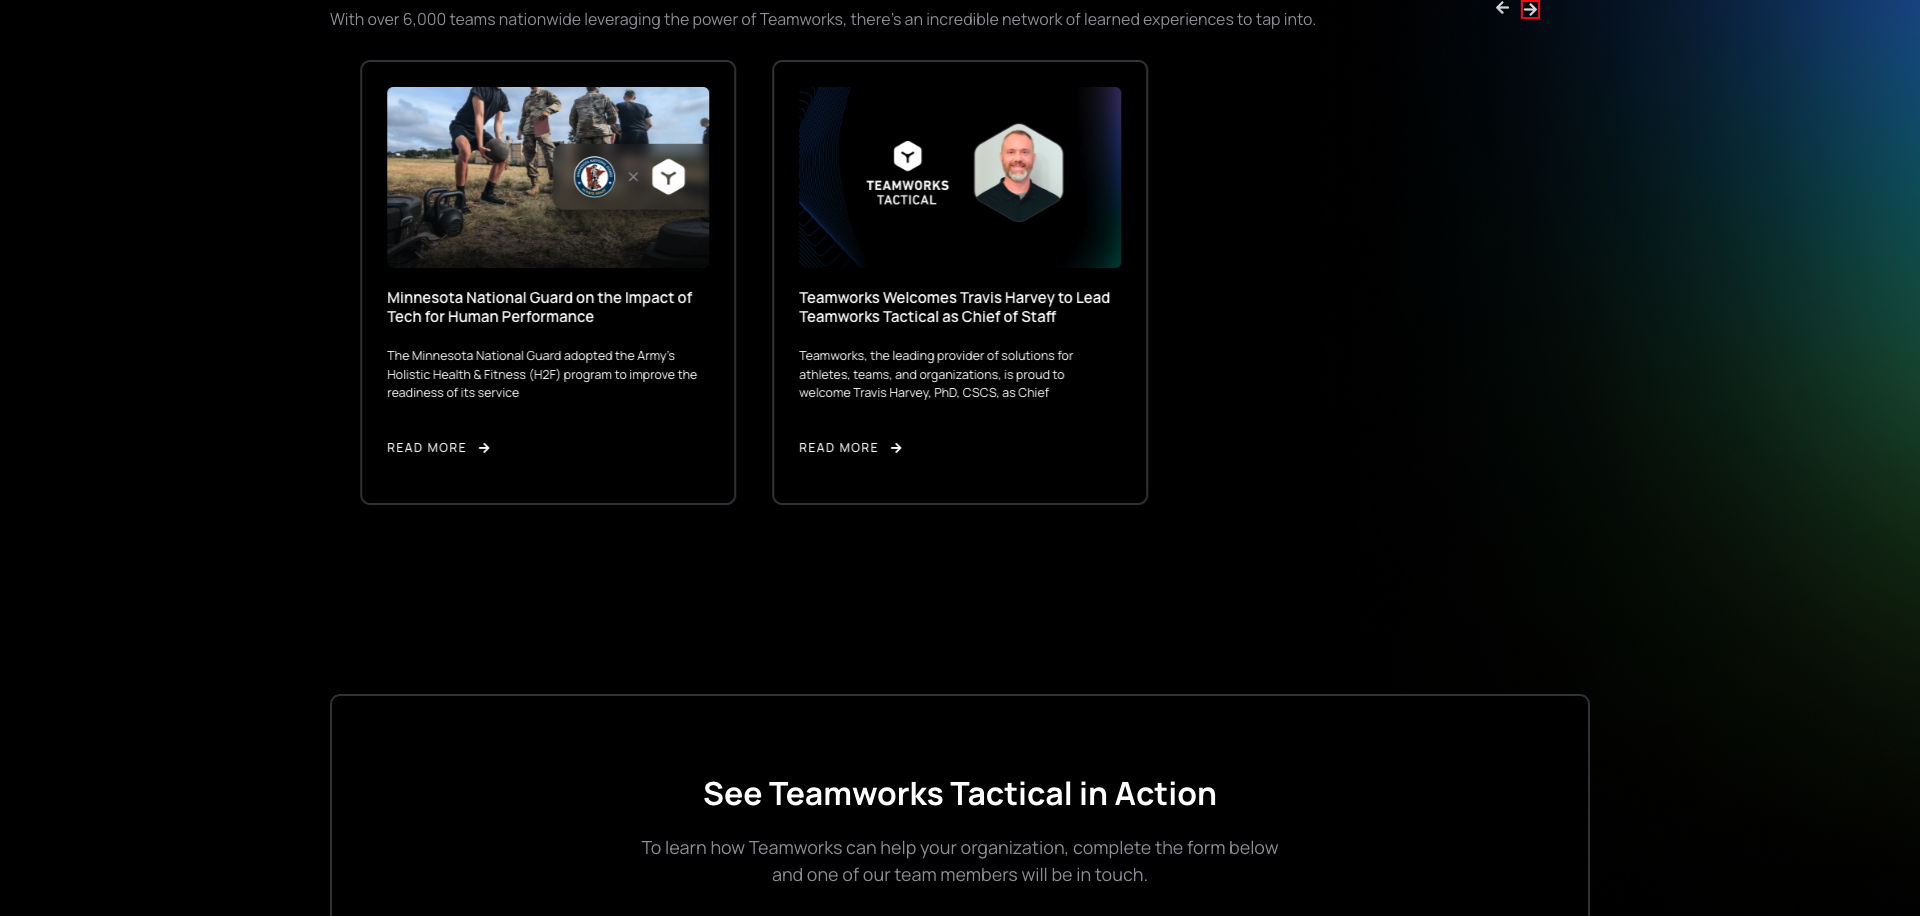Click the arrow icon beside Minnesota READ MORE
The image size is (1920, 916).
tap(483, 448)
